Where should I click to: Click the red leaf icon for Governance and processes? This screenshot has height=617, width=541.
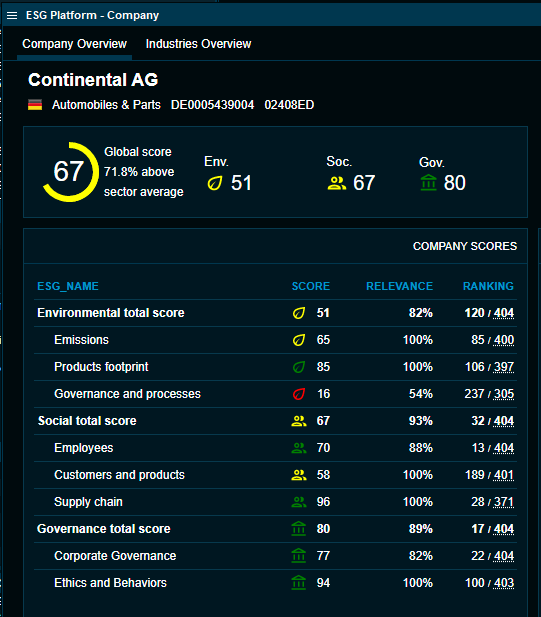click(299, 394)
